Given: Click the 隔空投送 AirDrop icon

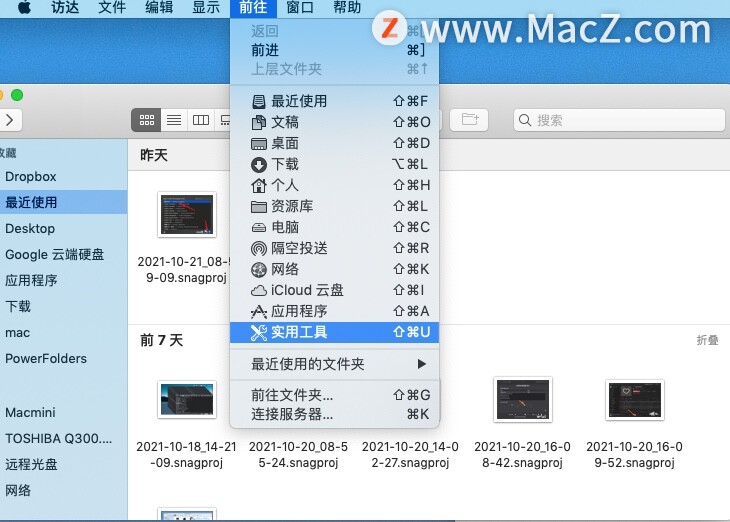Looking at the screenshot, I should click(259, 248).
